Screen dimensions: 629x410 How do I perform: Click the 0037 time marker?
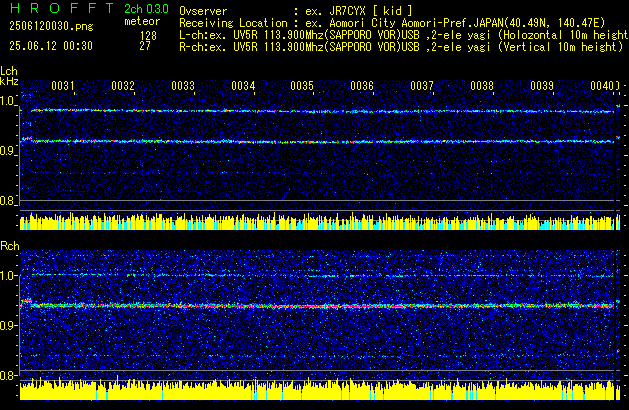tap(422, 86)
